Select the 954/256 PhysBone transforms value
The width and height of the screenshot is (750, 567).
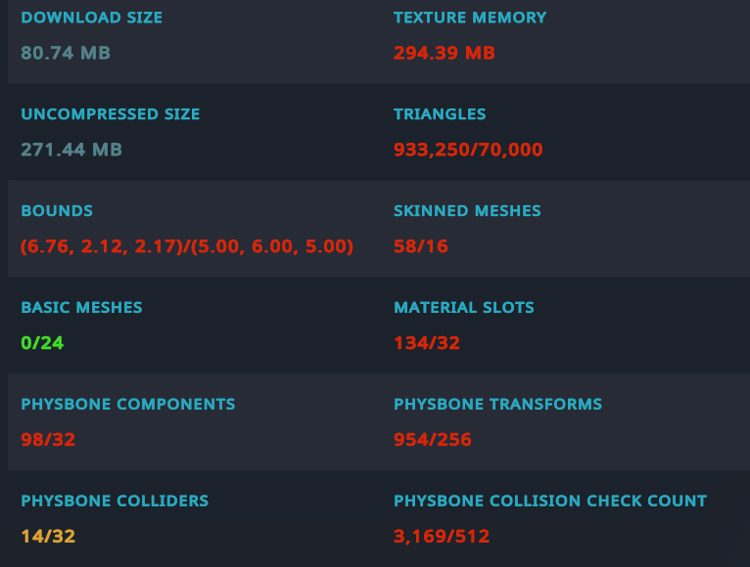tap(432, 440)
